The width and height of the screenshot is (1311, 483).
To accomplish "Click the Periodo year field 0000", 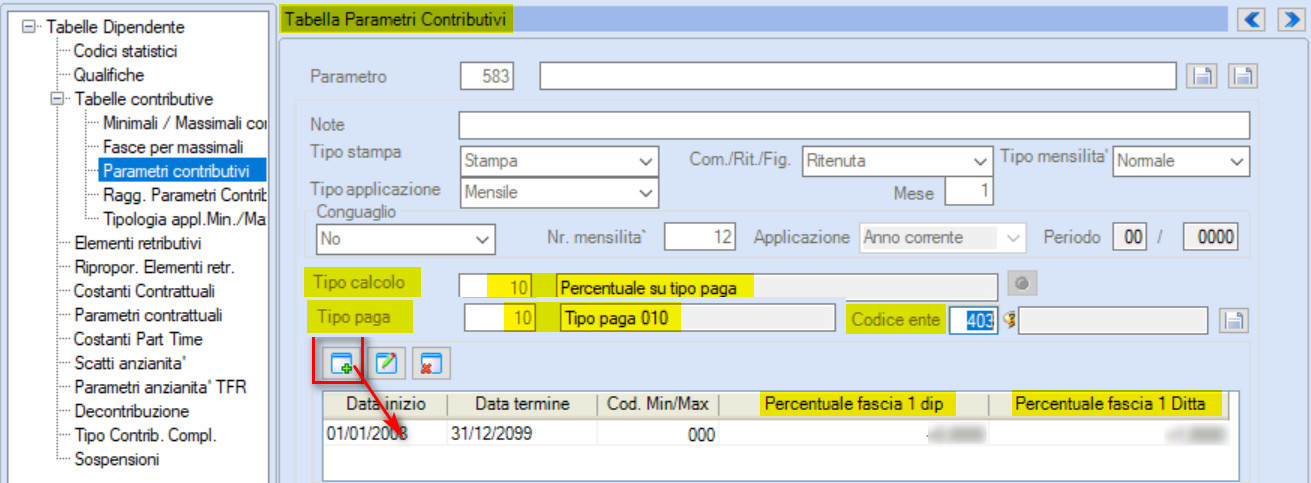I will [1210, 238].
